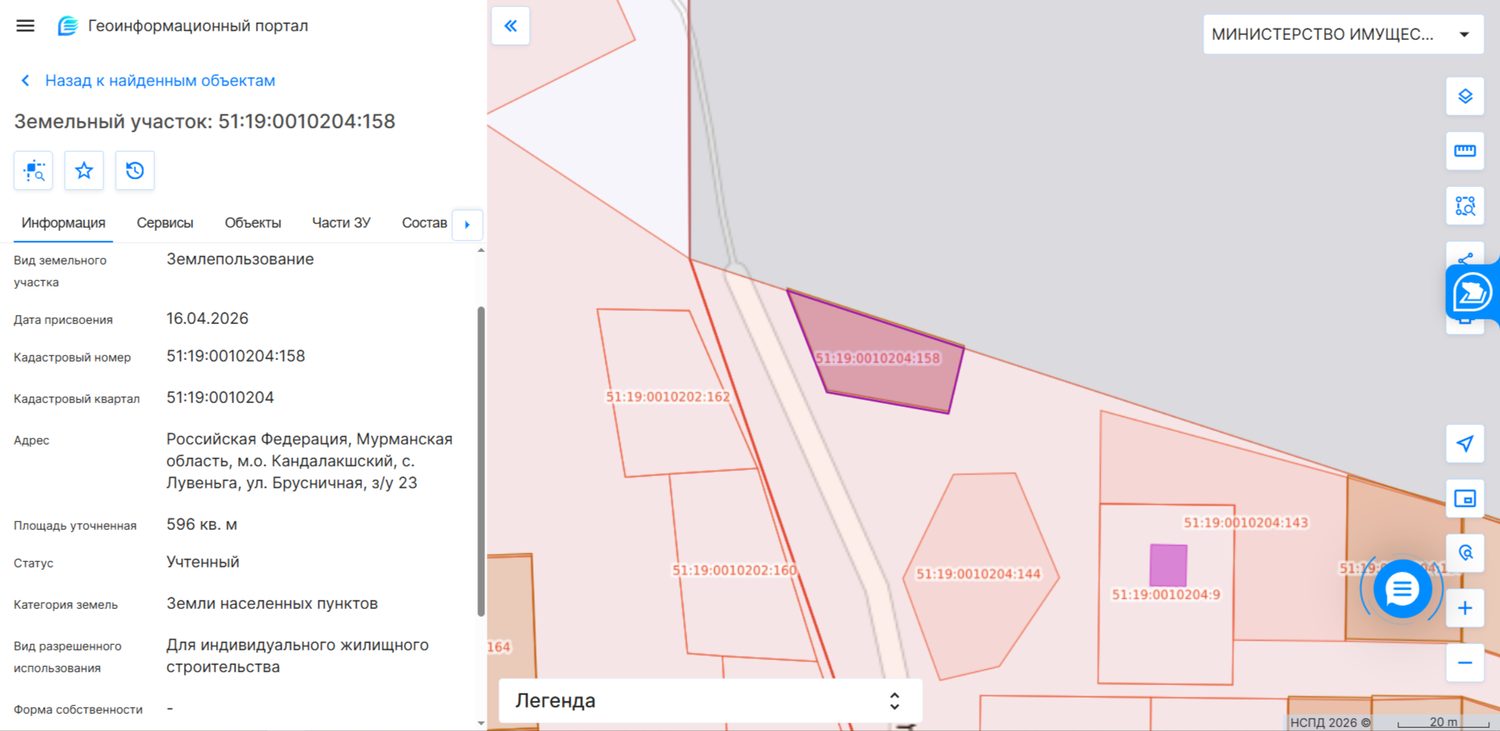The image size is (1500, 731).
Task: Open the map layers panel
Action: pyautogui.click(x=1465, y=96)
